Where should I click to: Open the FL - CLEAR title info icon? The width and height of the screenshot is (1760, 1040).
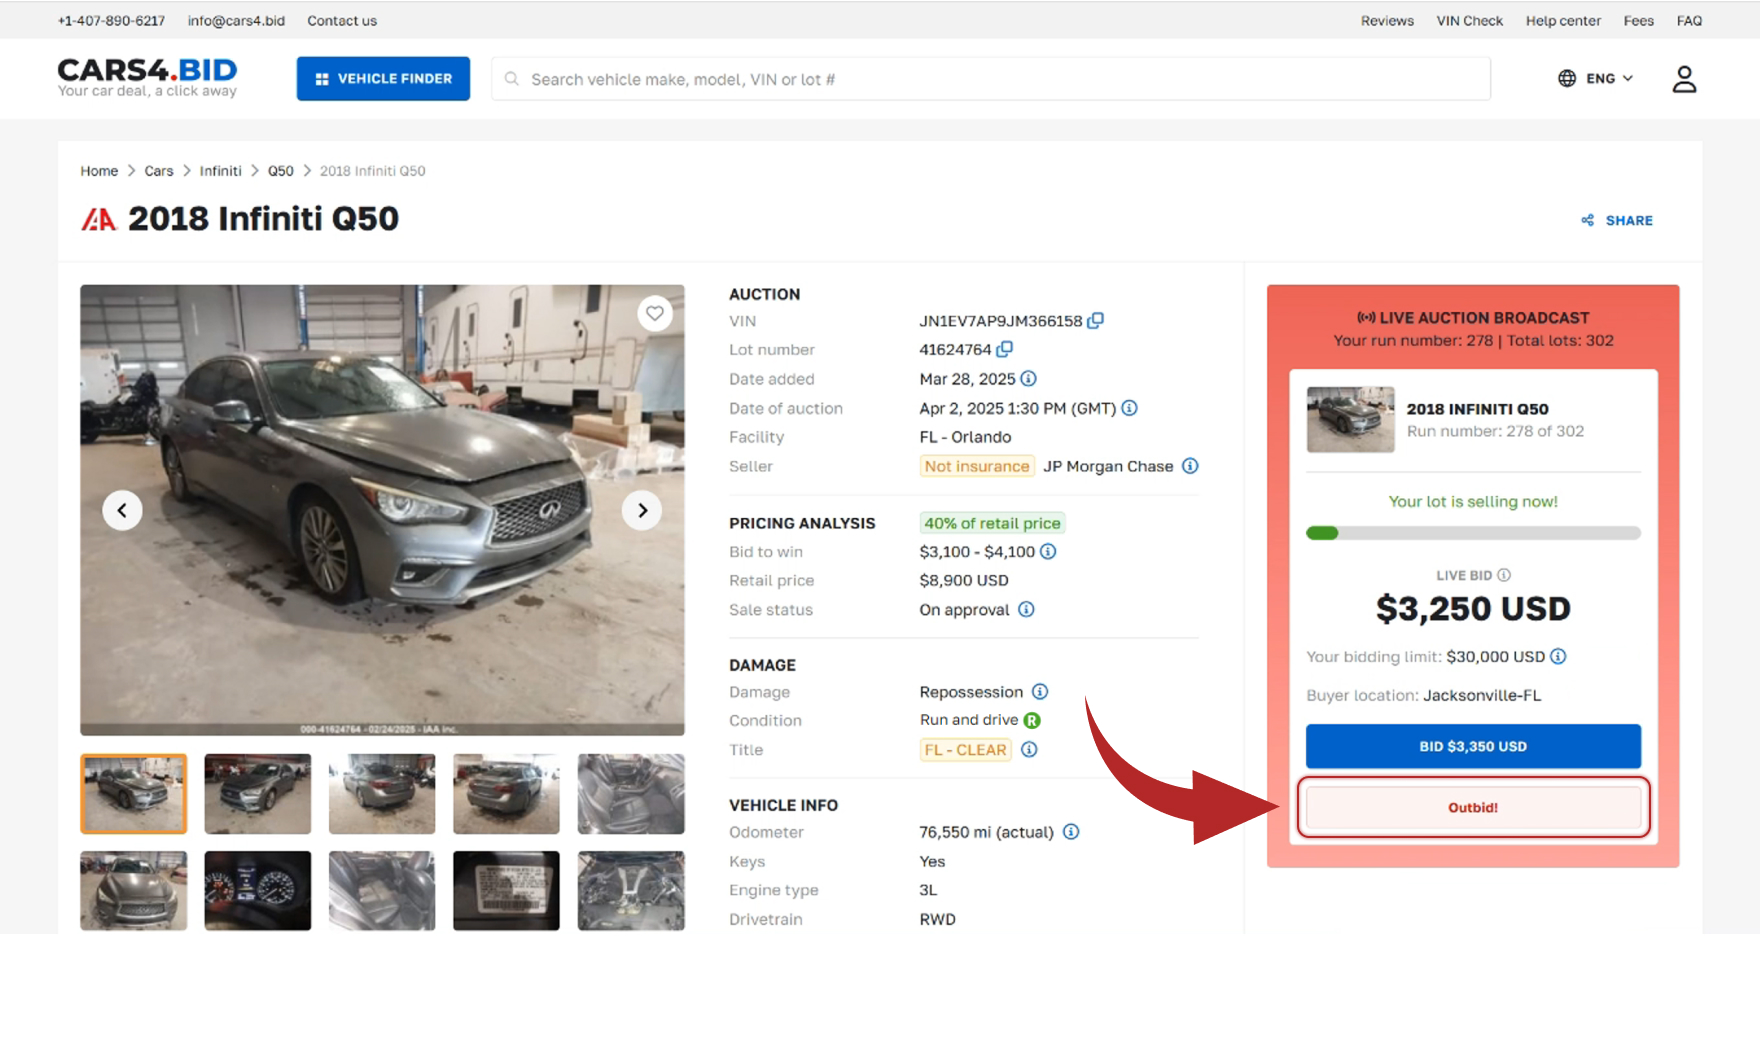point(1029,750)
